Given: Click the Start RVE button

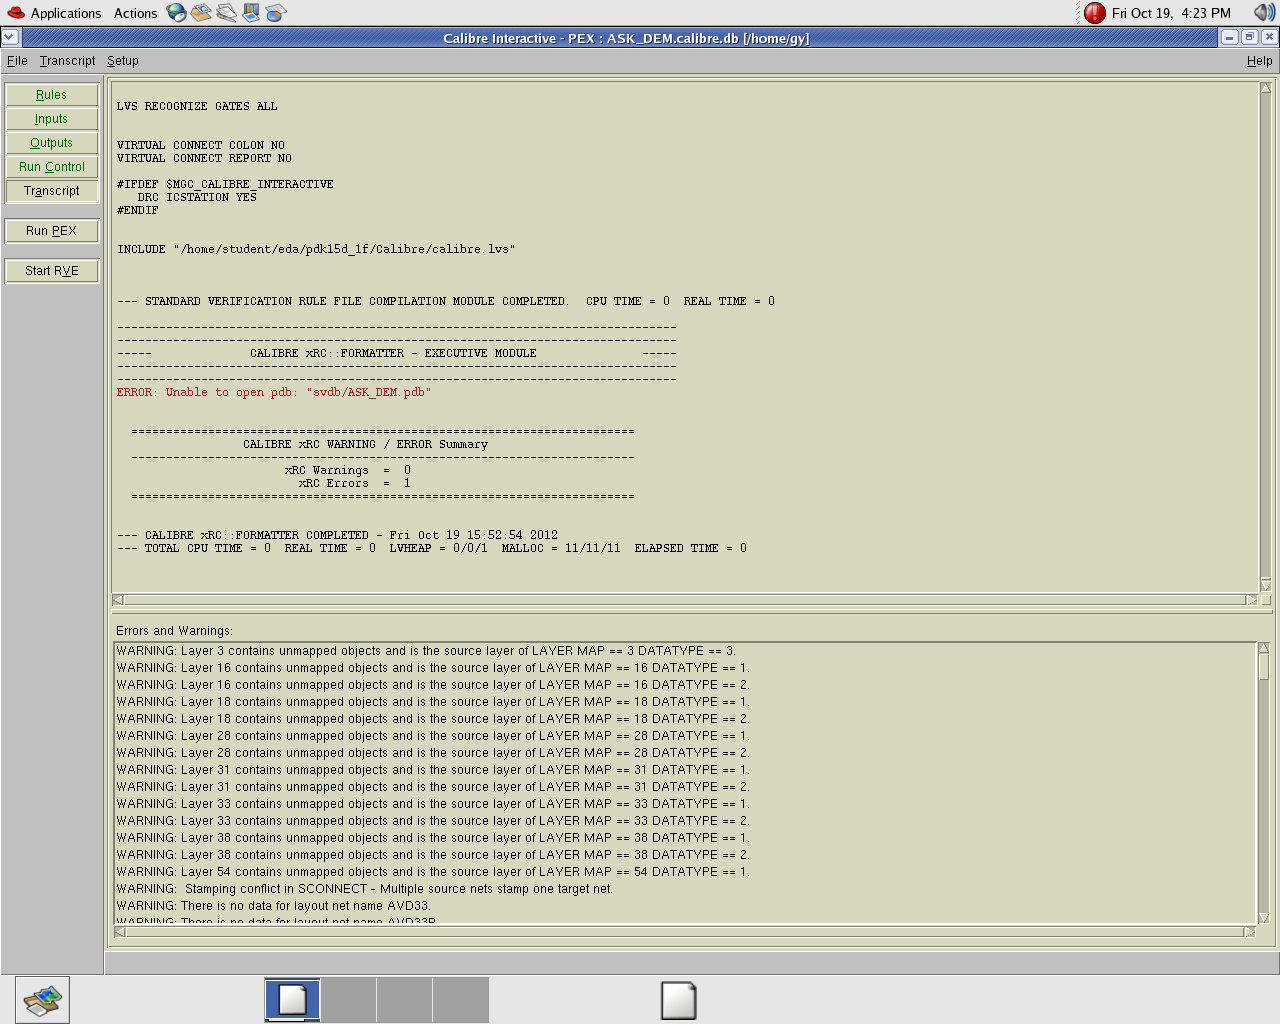Looking at the screenshot, I should pos(52,271).
